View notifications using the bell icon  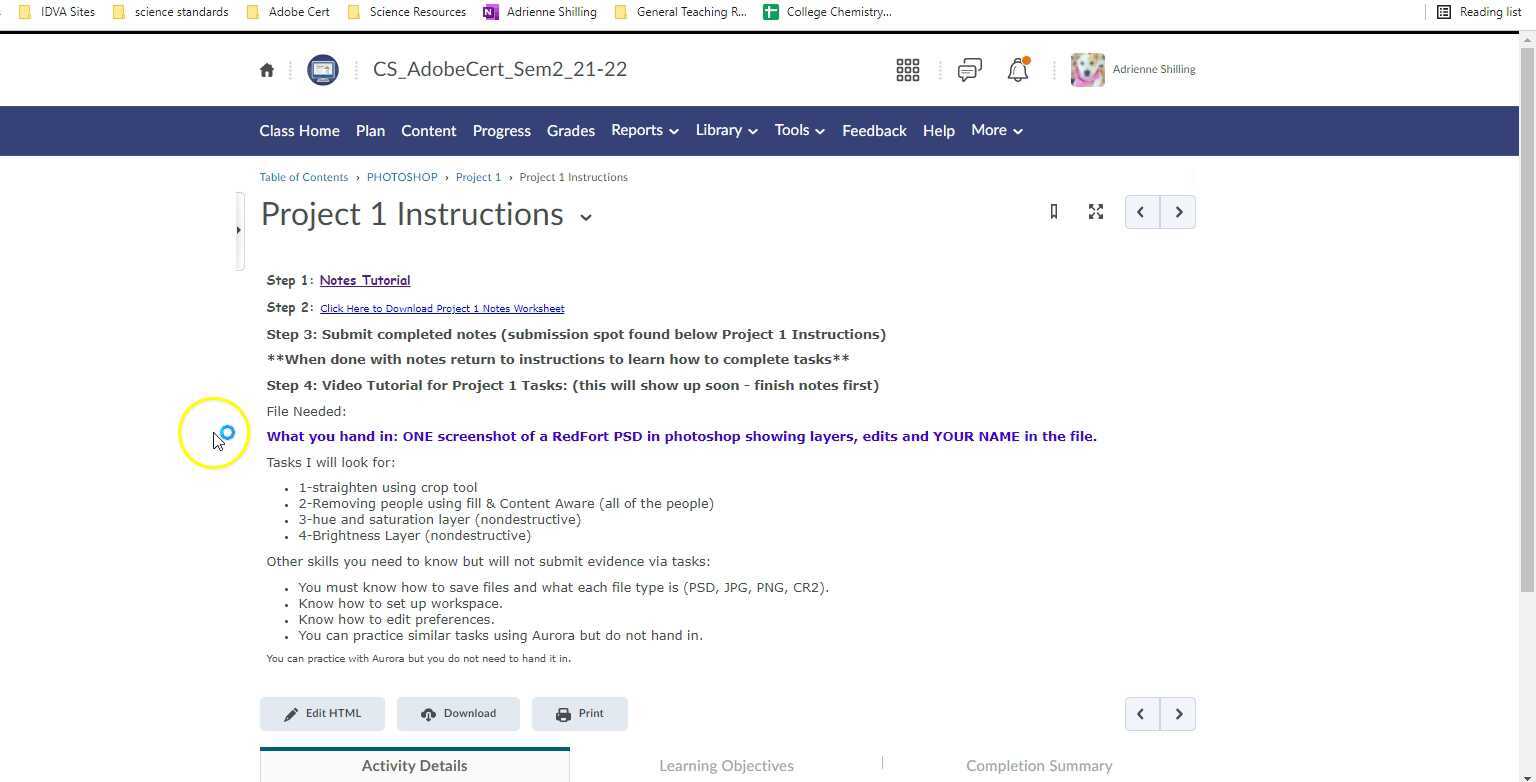click(1017, 70)
